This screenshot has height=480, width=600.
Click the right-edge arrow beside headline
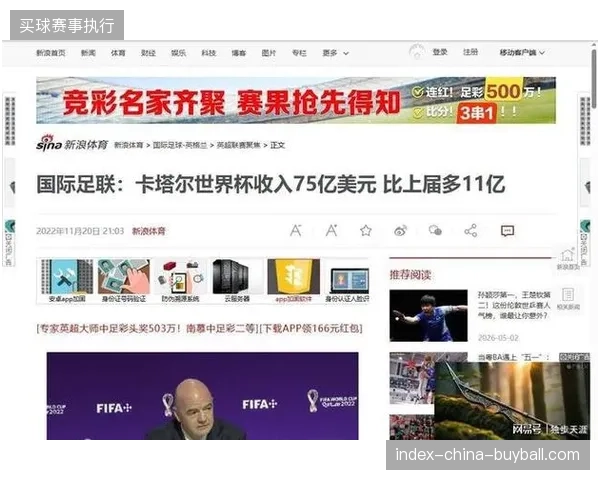tap(588, 187)
